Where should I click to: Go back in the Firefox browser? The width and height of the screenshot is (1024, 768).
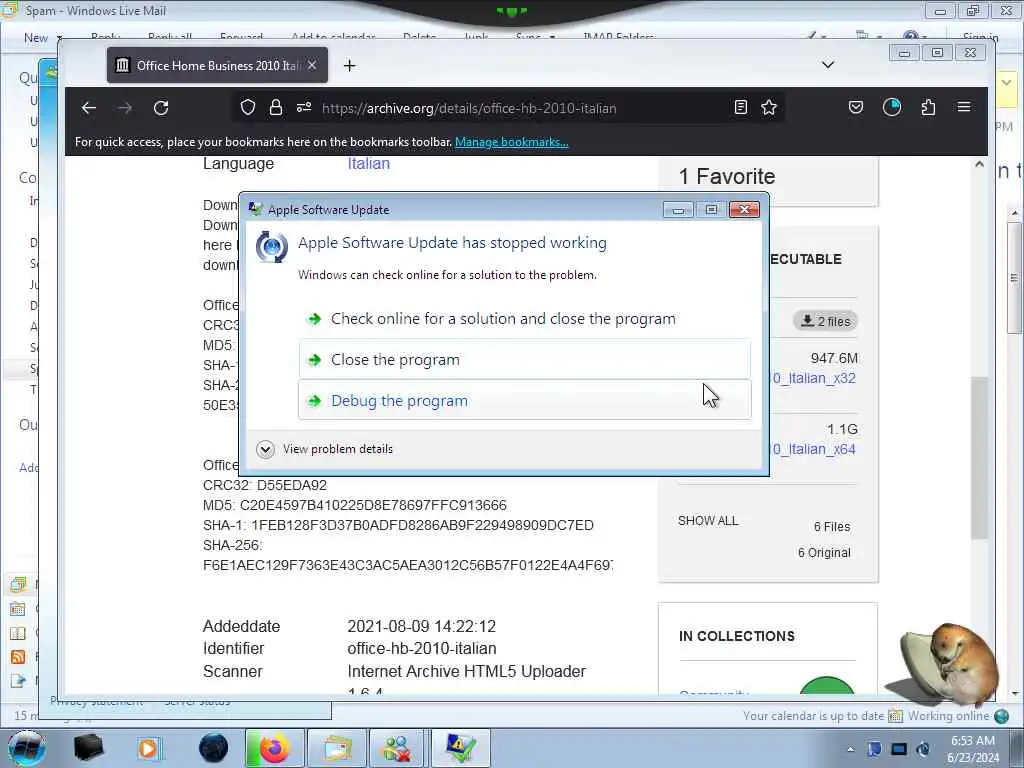coord(89,108)
